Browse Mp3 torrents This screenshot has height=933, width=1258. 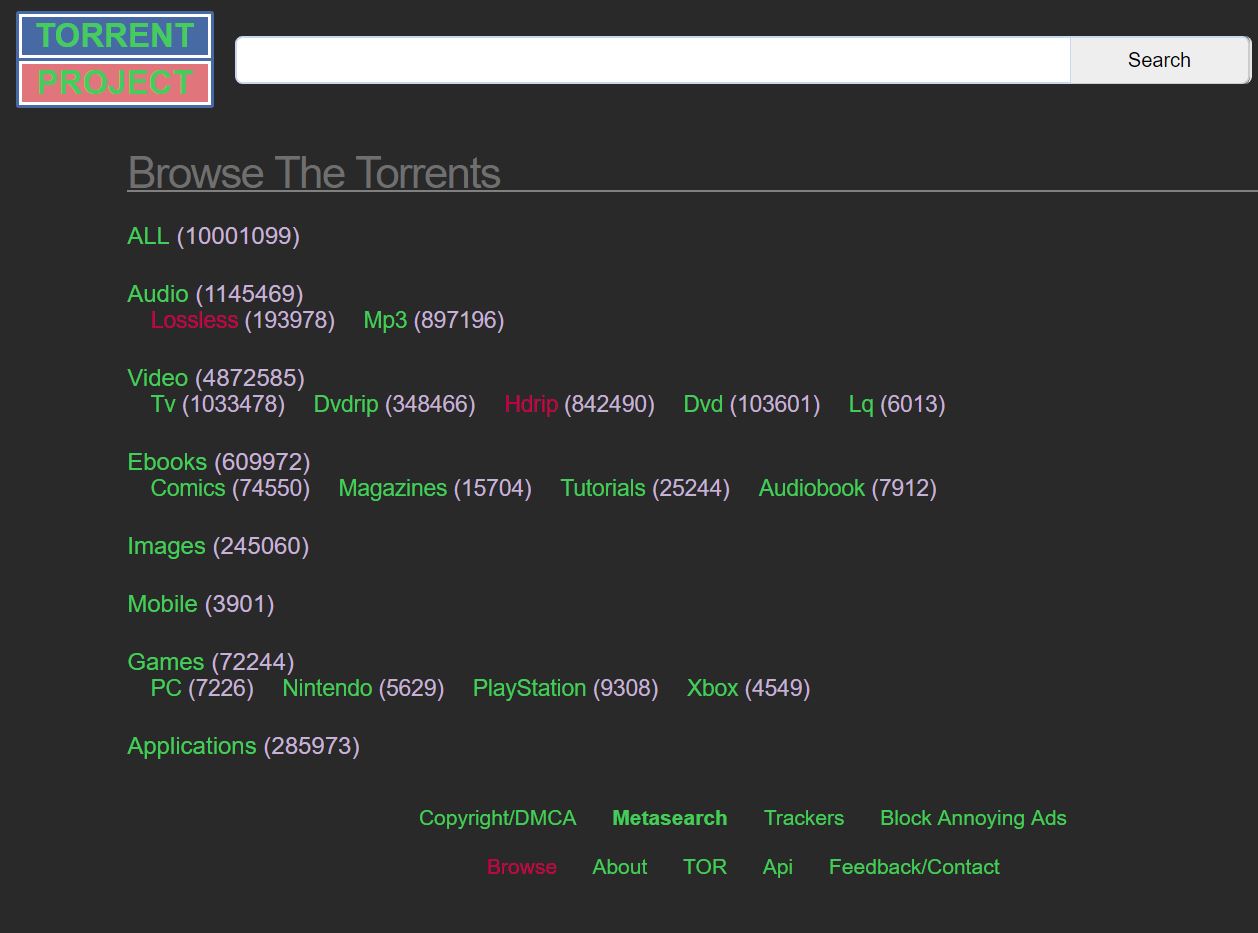coord(384,320)
